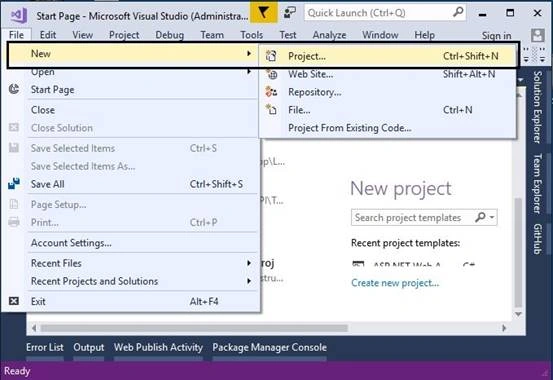Open the Project menu
This screenshot has width=553, height=380.
(124, 35)
